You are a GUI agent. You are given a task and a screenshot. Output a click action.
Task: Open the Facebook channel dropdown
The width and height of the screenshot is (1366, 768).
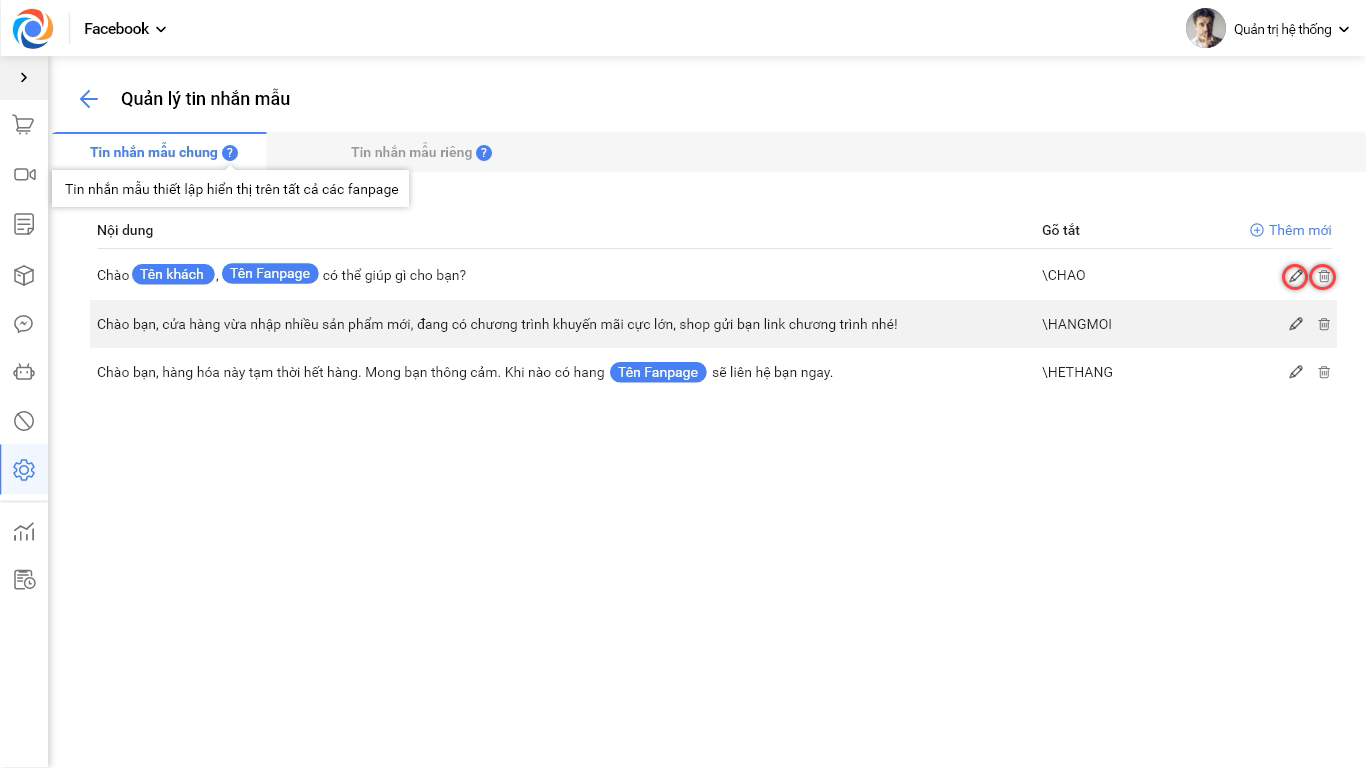(x=125, y=29)
